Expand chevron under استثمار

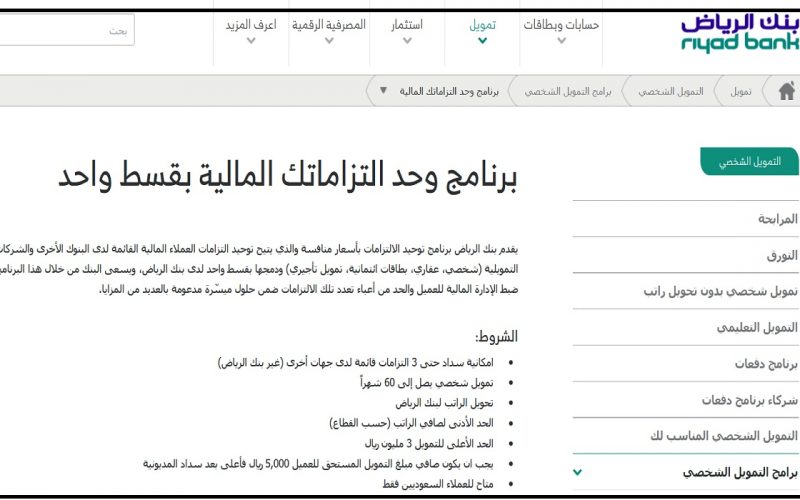pos(407,41)
